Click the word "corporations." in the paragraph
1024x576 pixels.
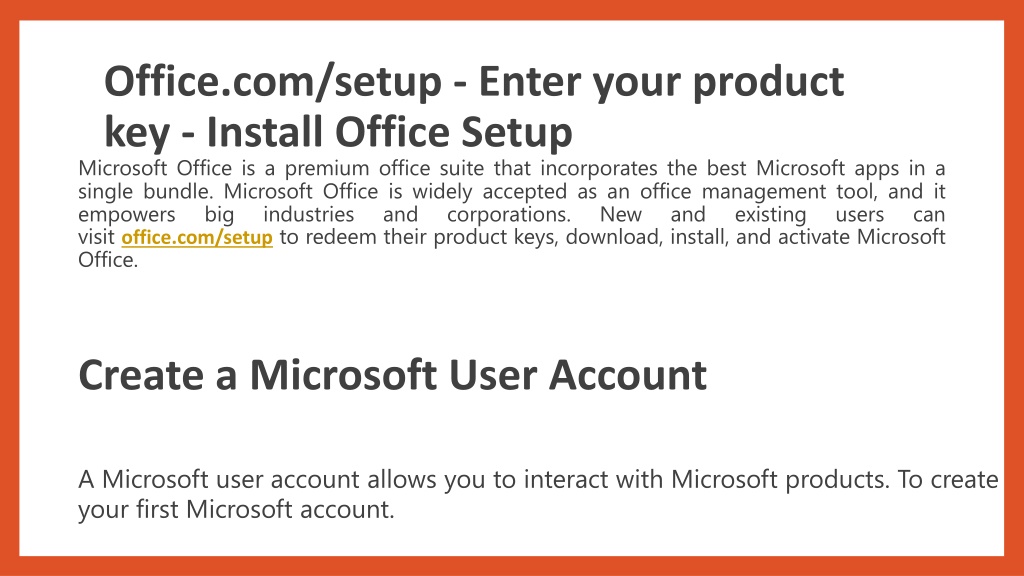click(x=509, y=215)
